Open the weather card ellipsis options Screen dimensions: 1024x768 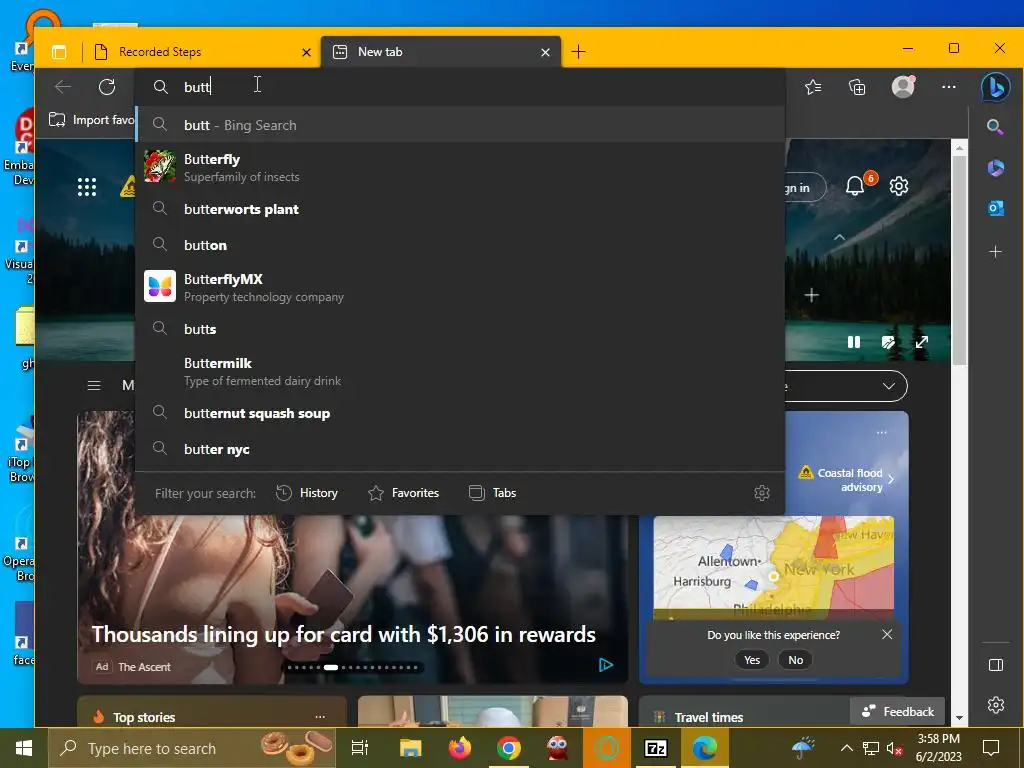(x=882, y=432)
